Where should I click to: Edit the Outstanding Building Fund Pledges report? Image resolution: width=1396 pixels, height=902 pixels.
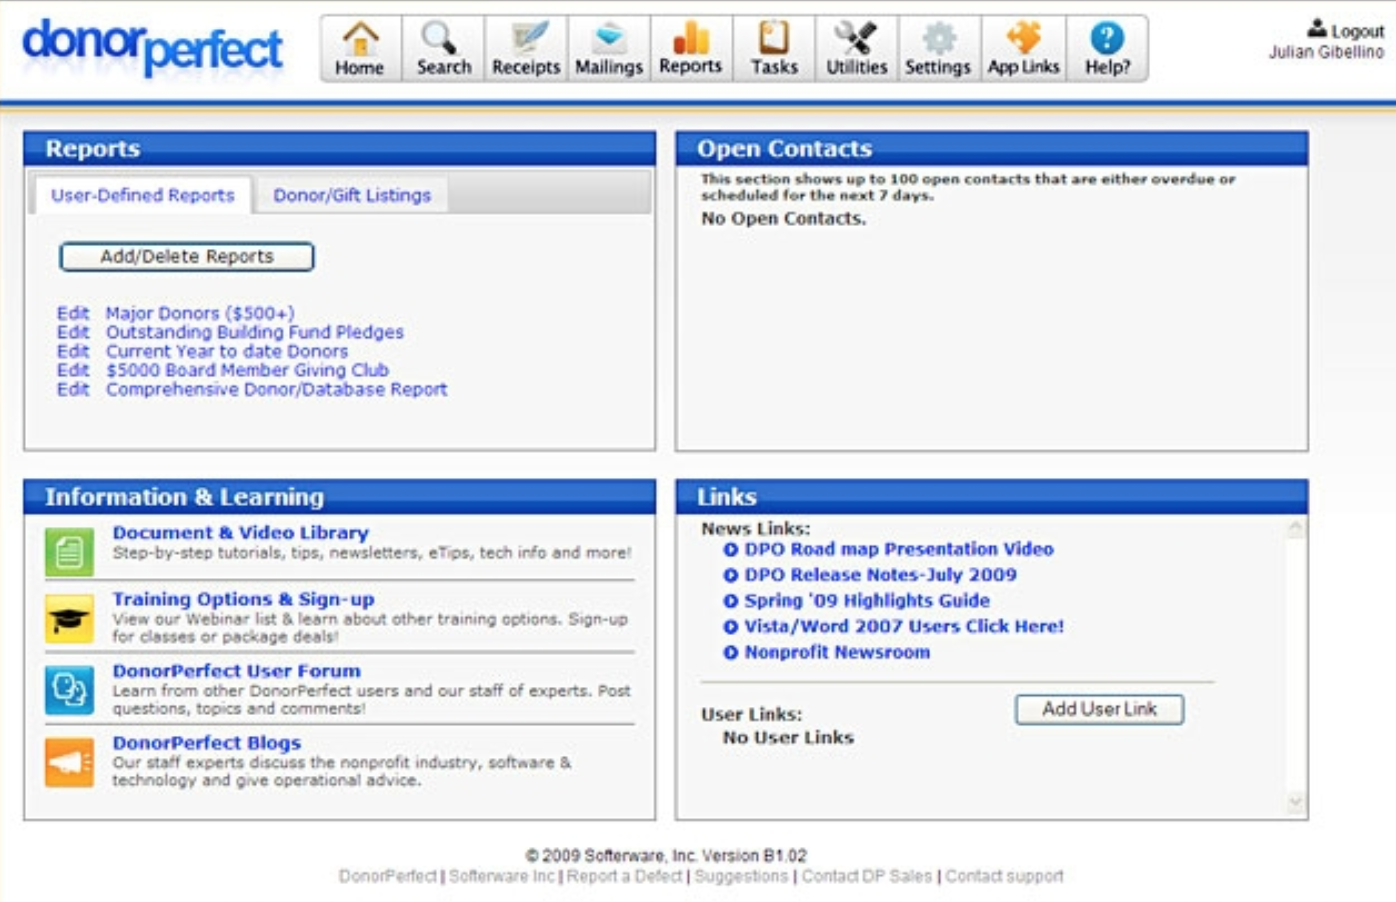click(73, 332)
